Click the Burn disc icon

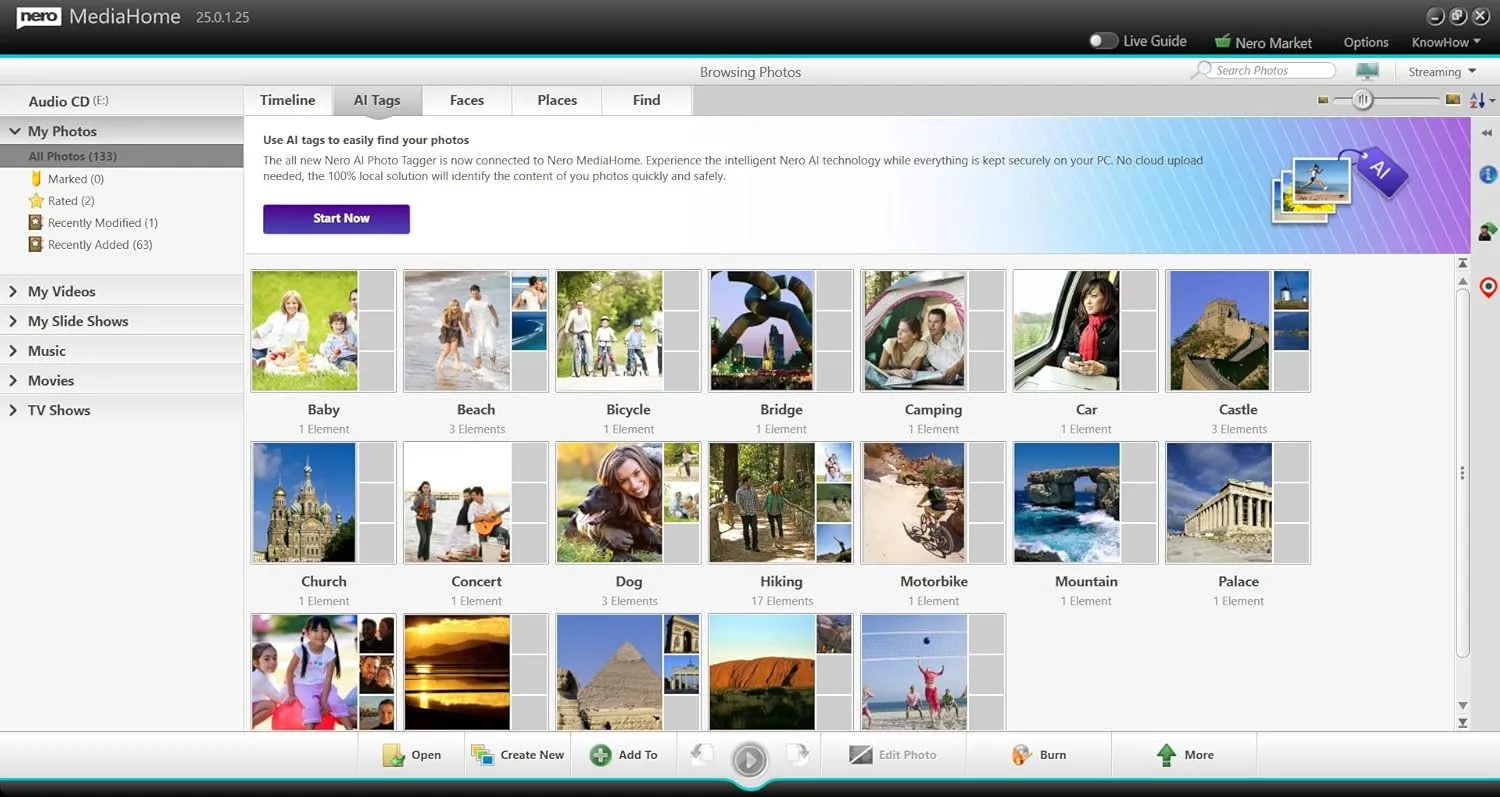click(x=1021, y=755)
